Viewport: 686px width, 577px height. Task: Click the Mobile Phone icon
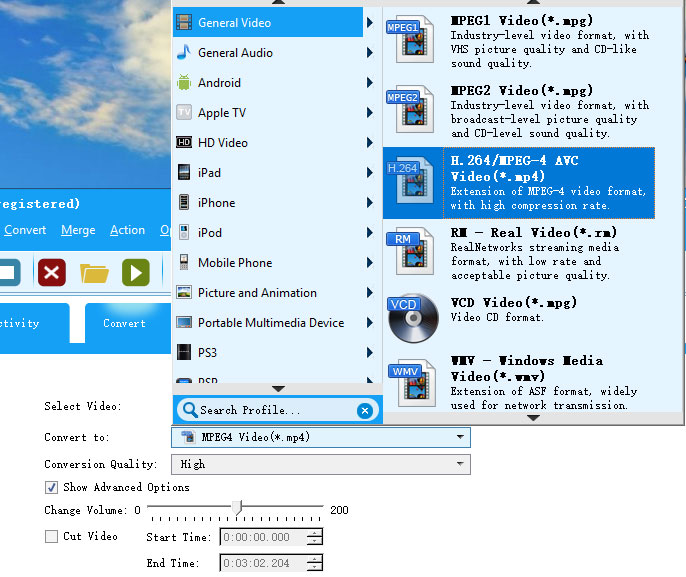pyautogui.click(x=184, y=262)
